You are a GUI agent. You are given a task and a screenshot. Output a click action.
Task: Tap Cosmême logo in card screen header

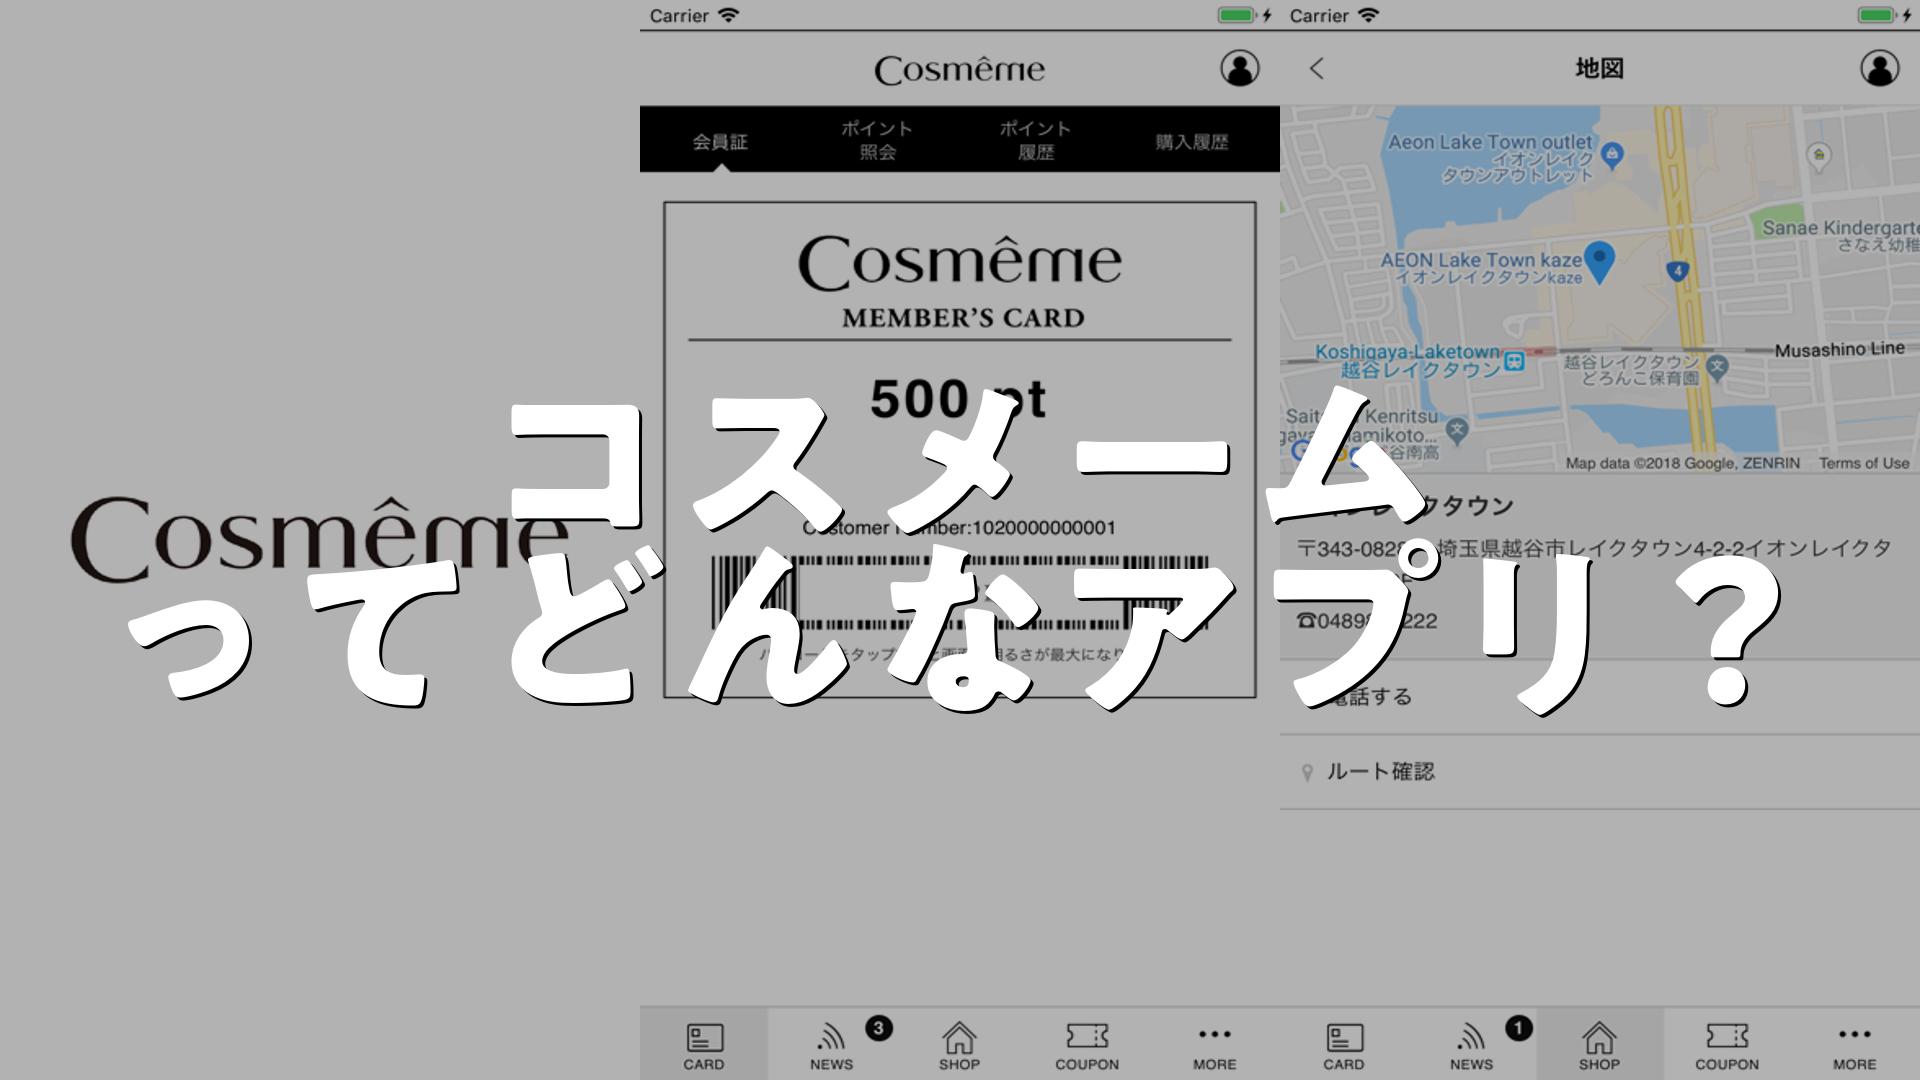pyautogui.click(x=959, y=69)
